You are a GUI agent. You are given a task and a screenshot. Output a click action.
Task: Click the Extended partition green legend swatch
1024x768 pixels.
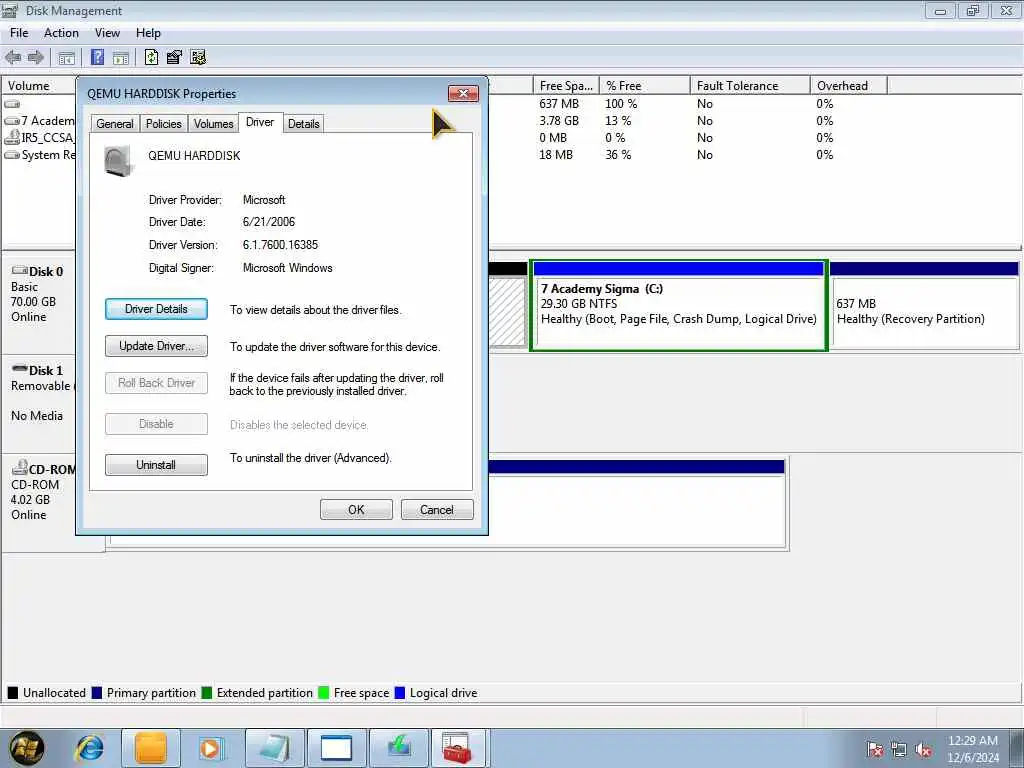tap(206, 693)
